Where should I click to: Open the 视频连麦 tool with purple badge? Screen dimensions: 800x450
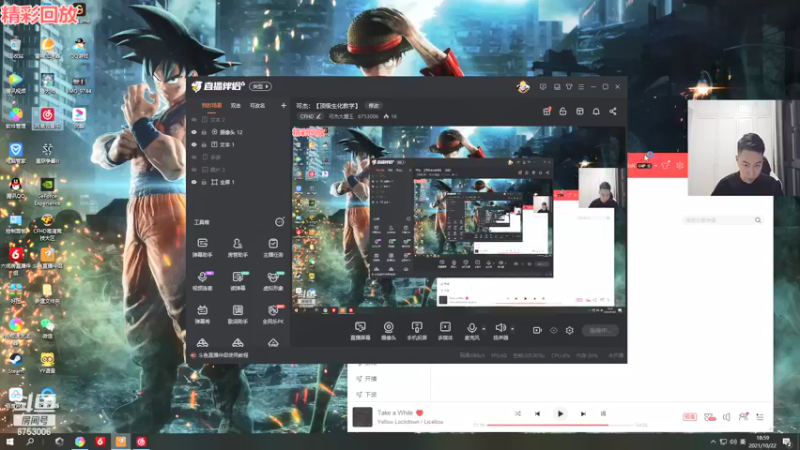tap(203, 281)
